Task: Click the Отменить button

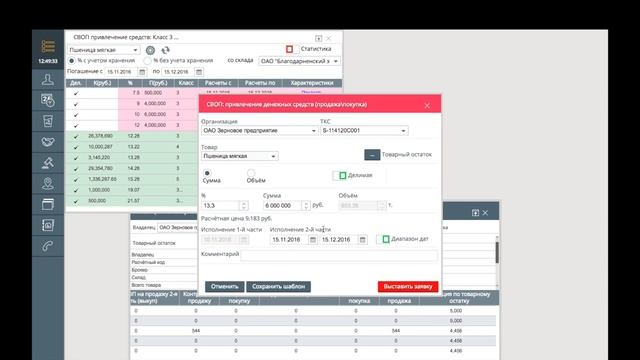Action: click(224, 287)
